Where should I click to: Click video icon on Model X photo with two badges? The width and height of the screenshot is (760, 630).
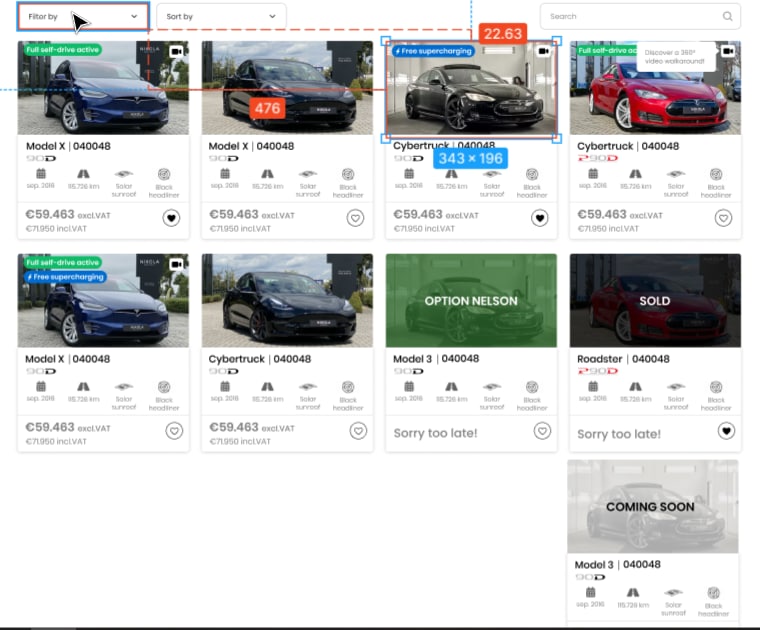(x=176, y=264)
